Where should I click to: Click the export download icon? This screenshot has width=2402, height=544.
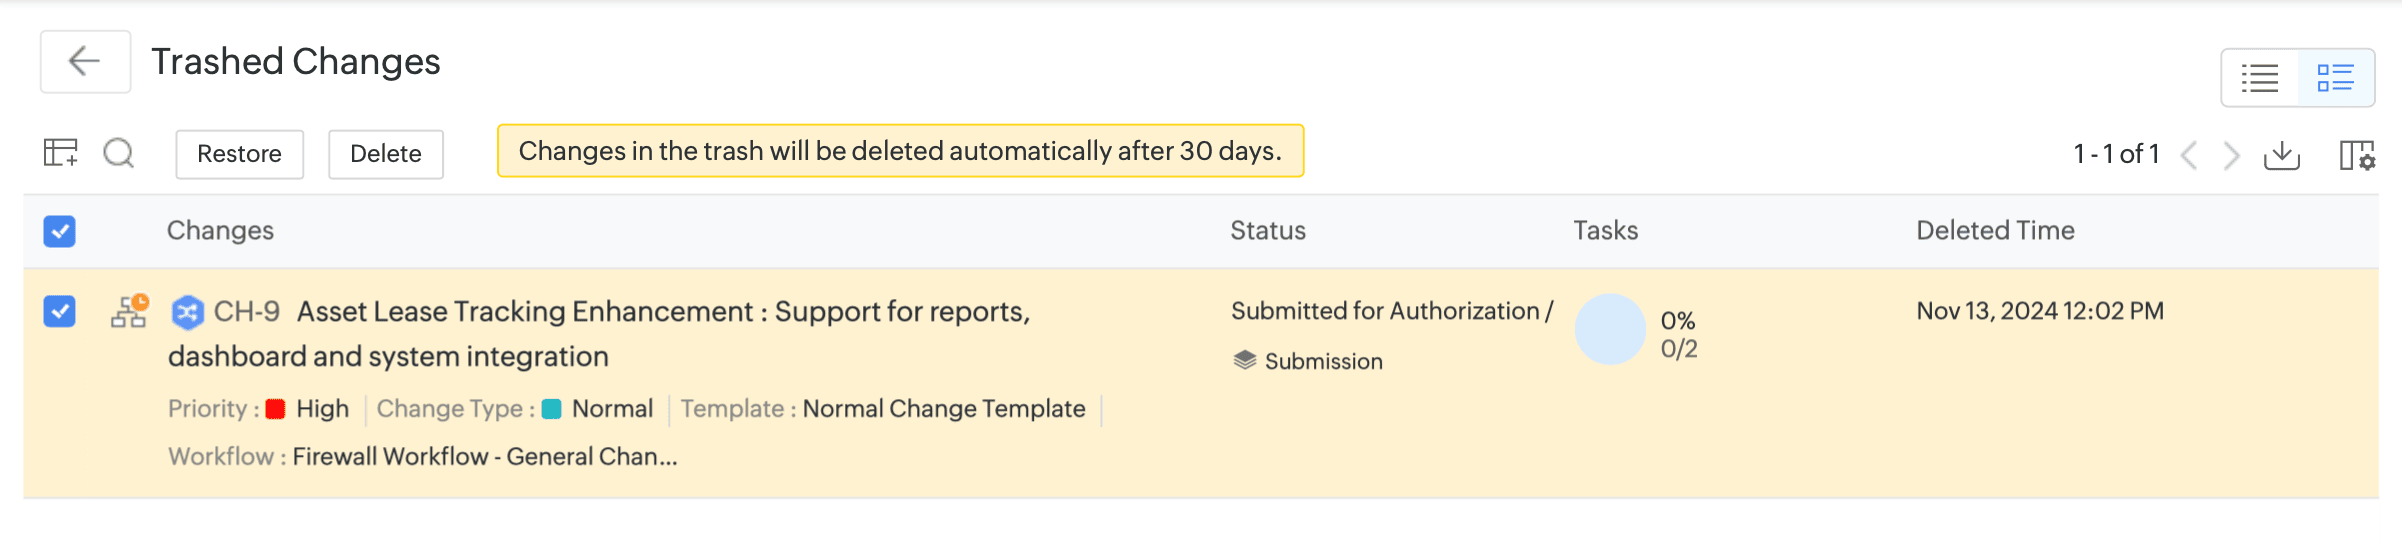pos(2282,155)
